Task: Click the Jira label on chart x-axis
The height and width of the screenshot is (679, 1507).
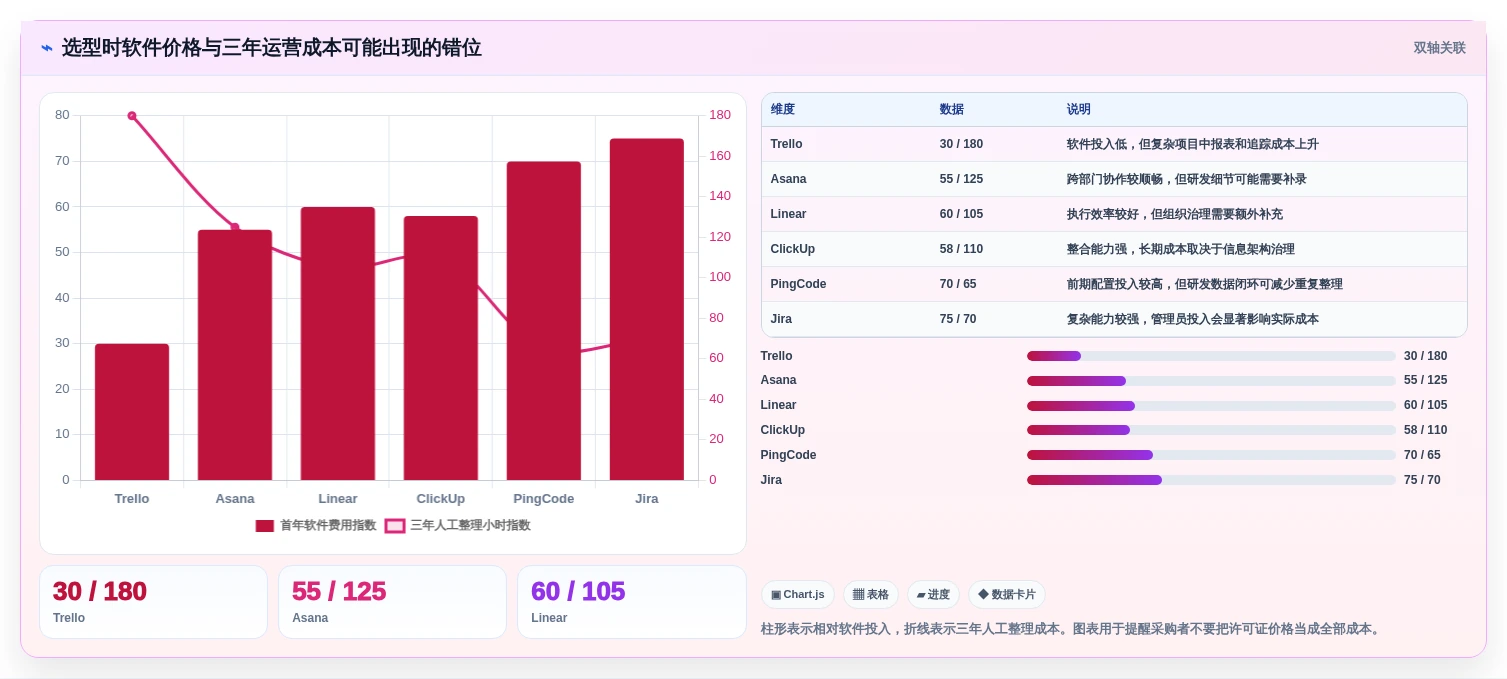Action: pyautogui.click(x=647, y=498)
